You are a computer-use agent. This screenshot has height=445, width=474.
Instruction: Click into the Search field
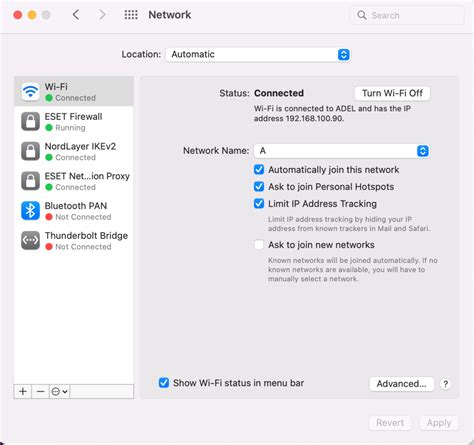click(x=407, y=15)
